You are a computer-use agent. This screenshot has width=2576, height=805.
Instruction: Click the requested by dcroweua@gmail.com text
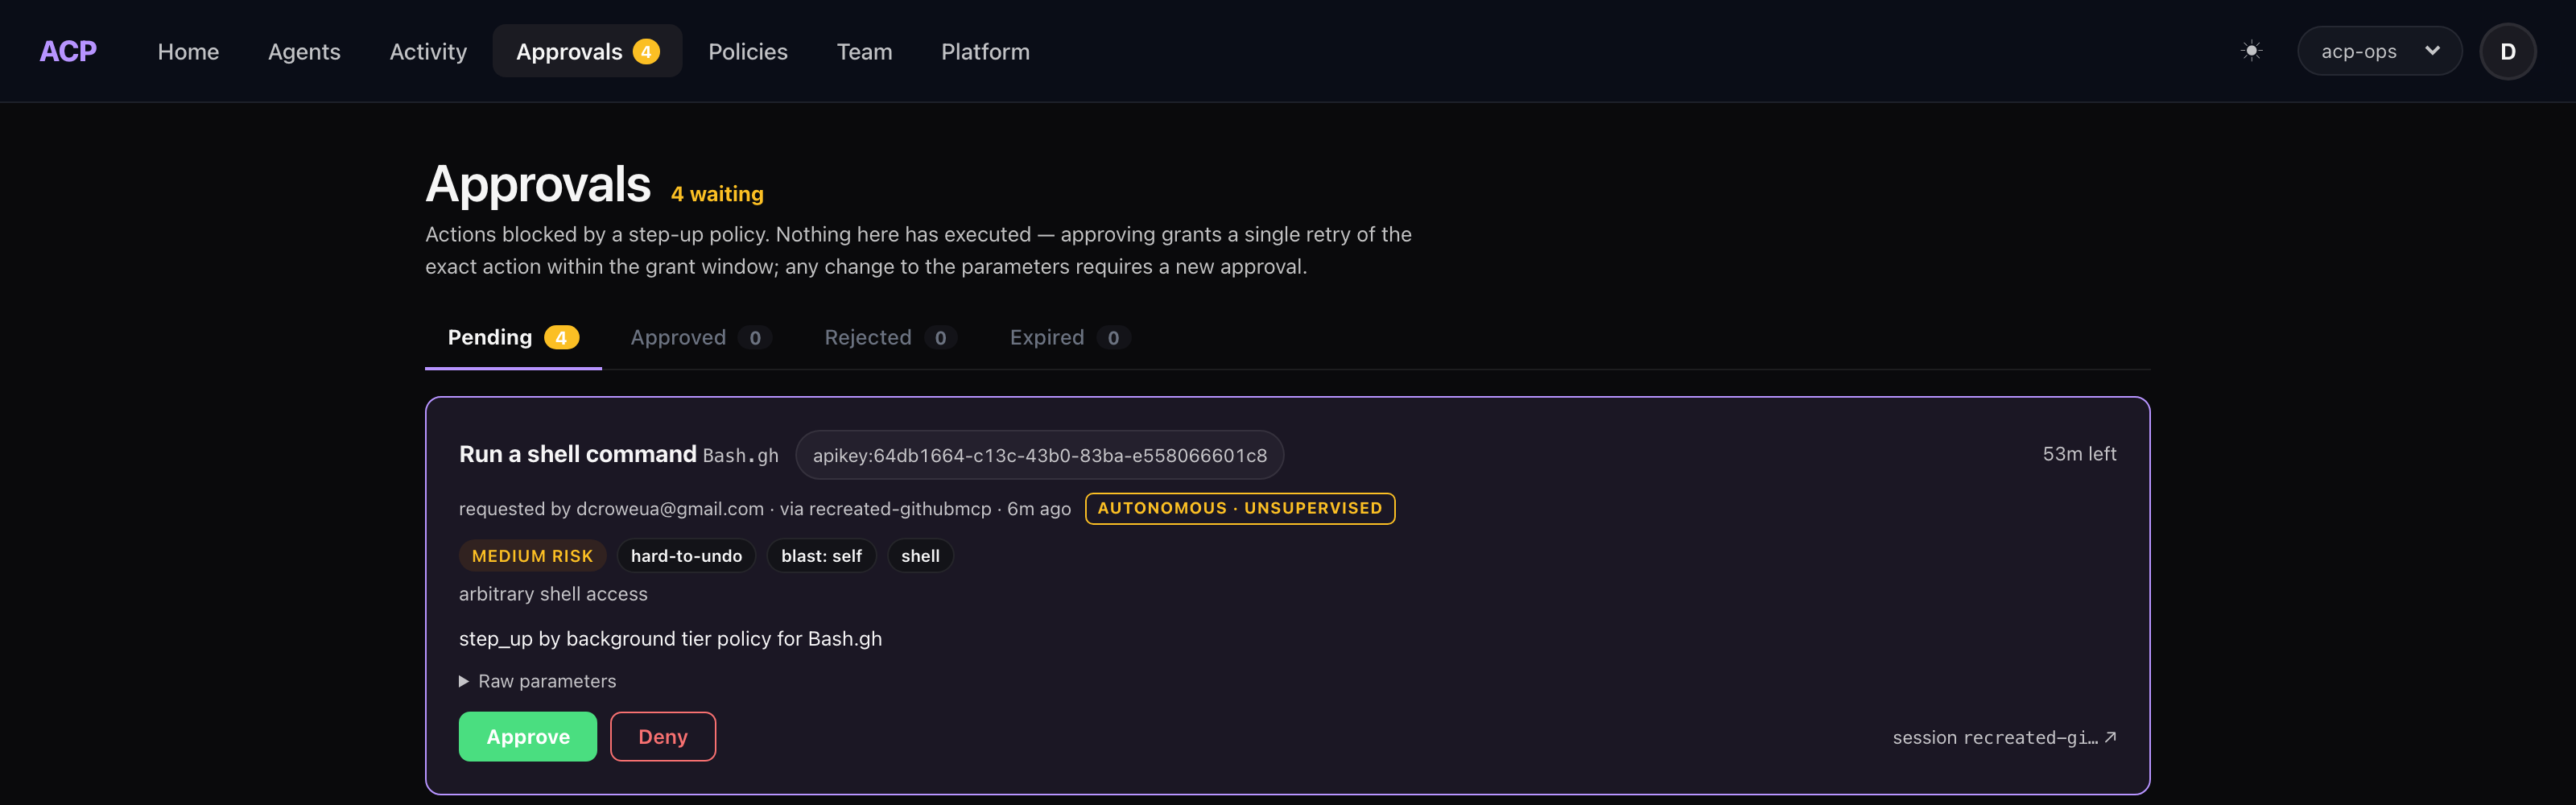611,509
